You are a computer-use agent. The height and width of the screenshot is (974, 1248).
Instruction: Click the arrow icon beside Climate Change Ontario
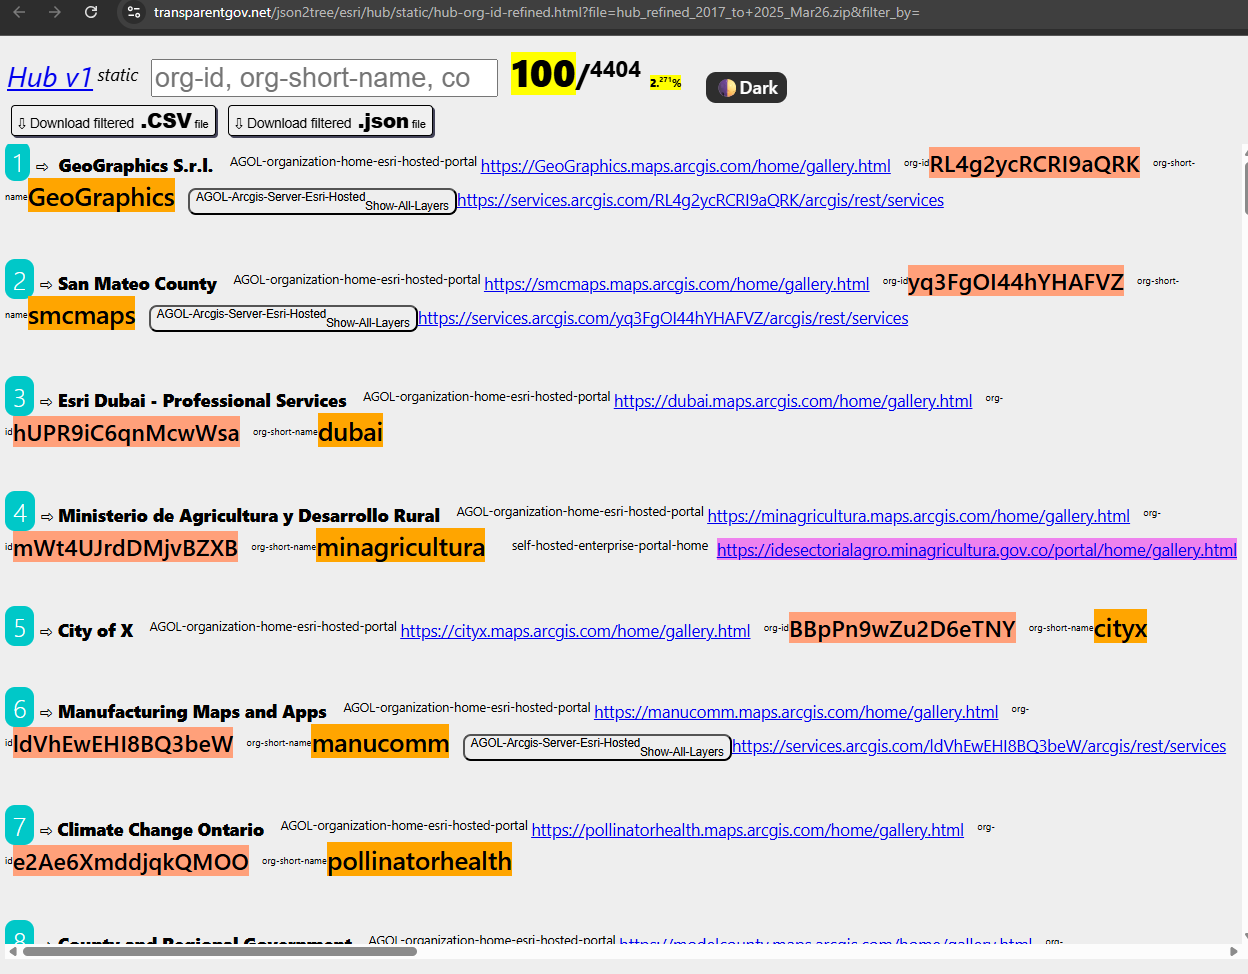46,831
